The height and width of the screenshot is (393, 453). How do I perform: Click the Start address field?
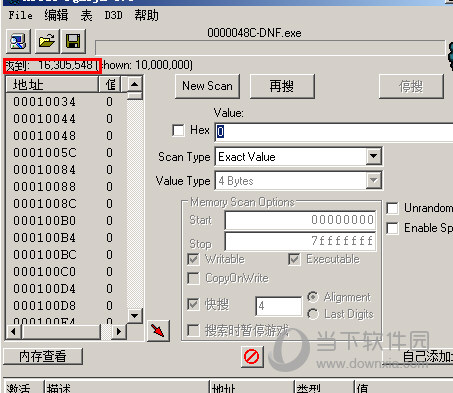tap(300, 220)
